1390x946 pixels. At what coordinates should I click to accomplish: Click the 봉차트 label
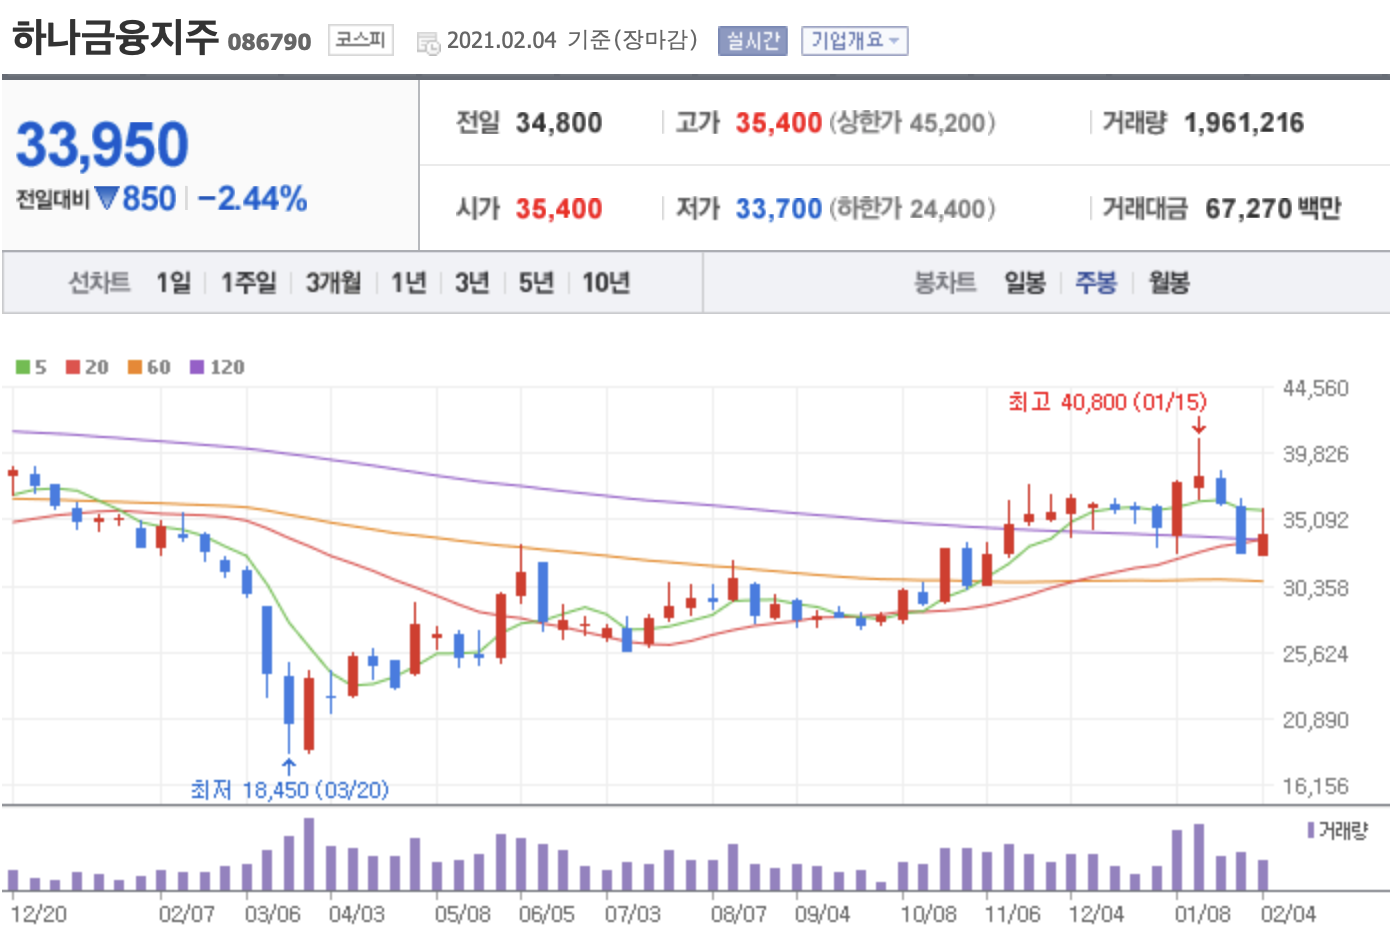coord(945,283)
